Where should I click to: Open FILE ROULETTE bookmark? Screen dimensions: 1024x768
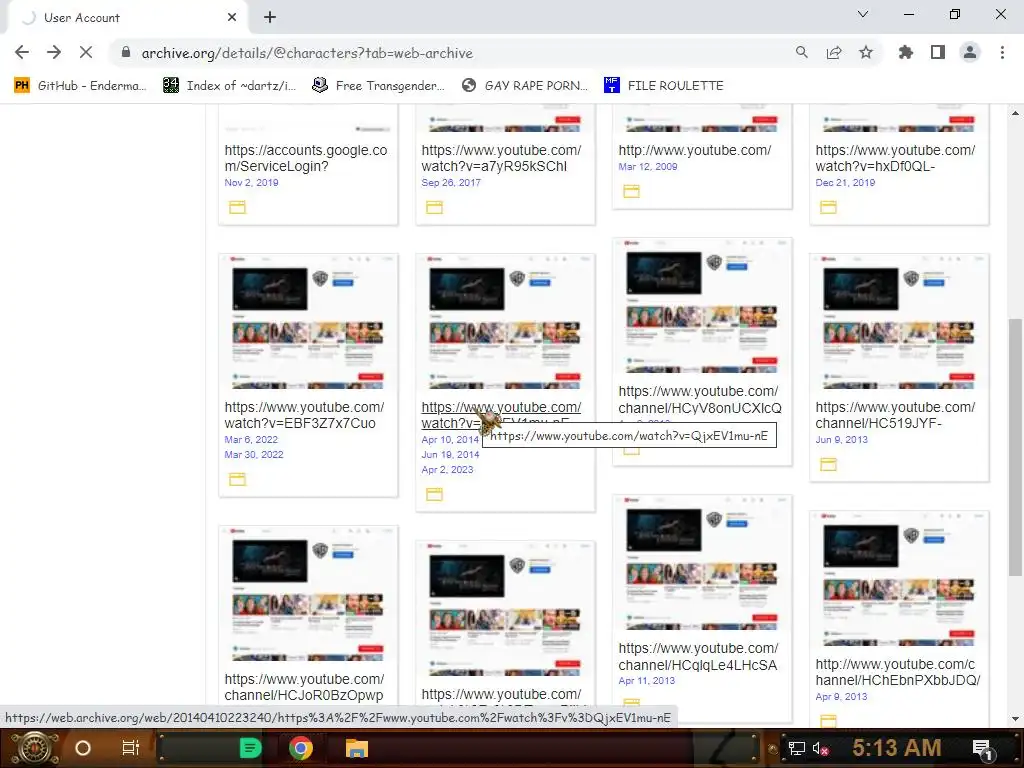click(664, 86)
